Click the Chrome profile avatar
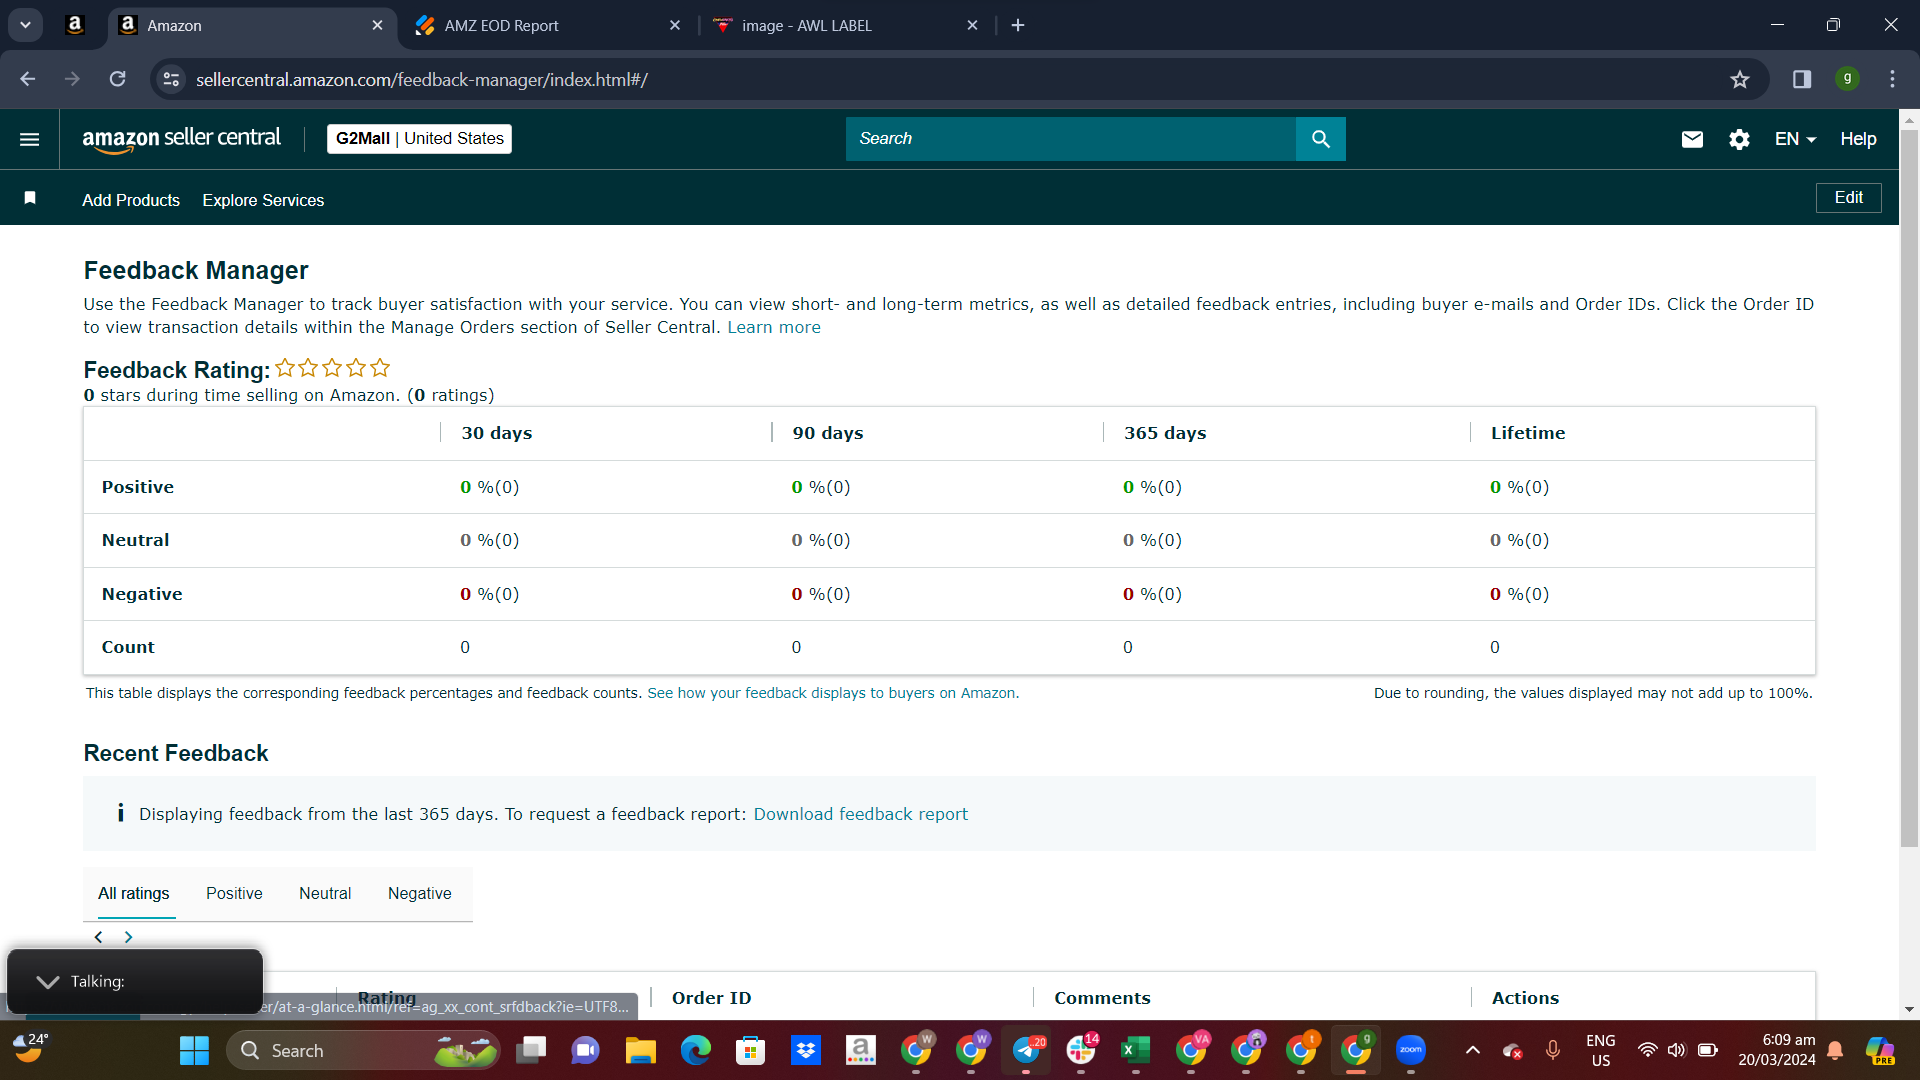 (x=1847, y=78)
